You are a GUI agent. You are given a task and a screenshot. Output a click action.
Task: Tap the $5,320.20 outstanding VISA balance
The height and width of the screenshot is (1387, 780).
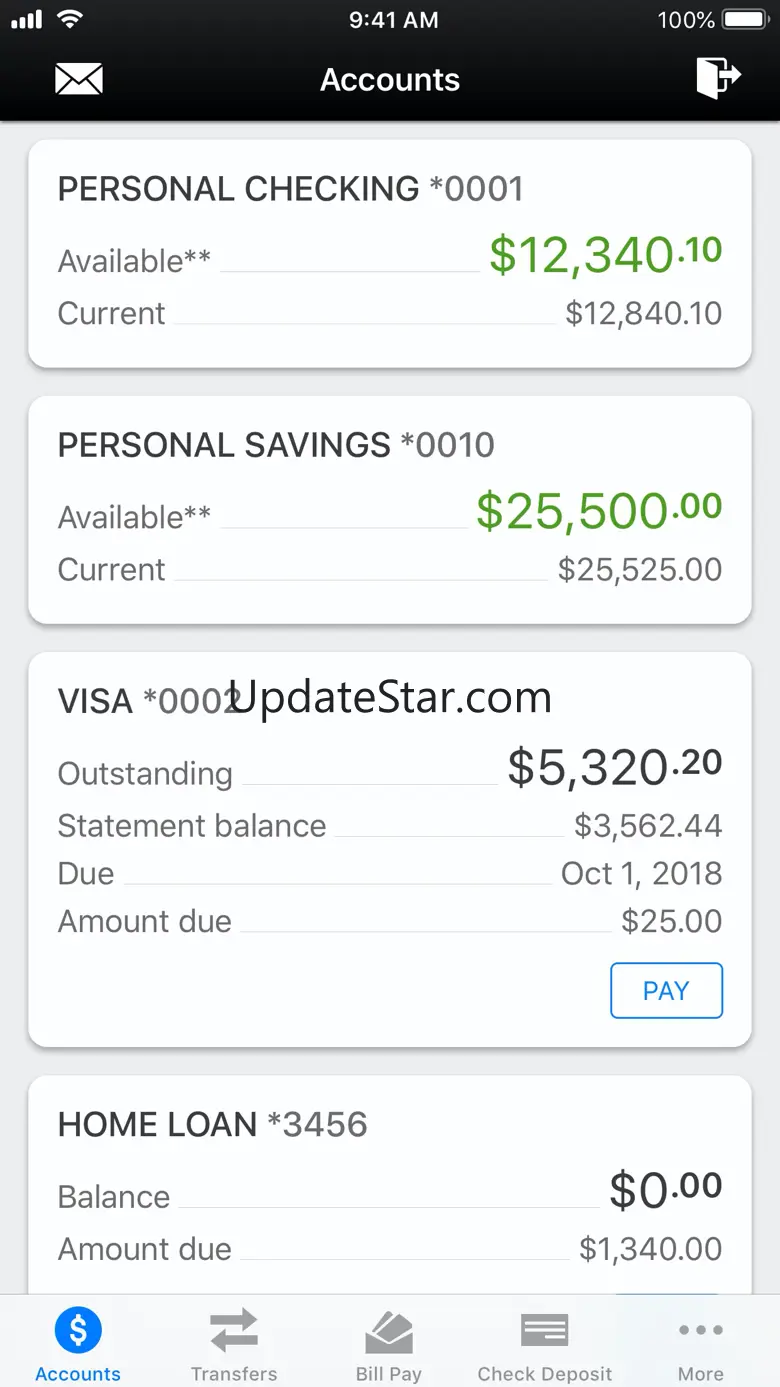pyautogui.click(x=614, y=767)
